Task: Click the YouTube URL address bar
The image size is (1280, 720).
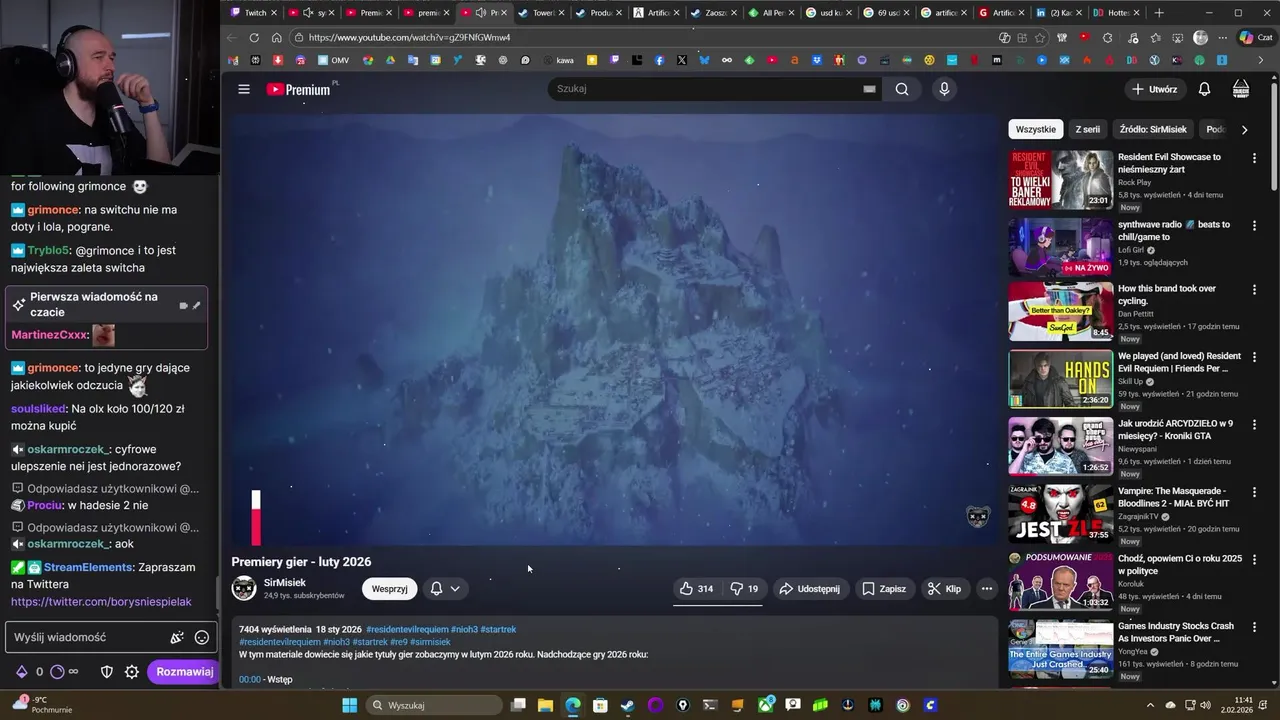Action: (640, 38)
